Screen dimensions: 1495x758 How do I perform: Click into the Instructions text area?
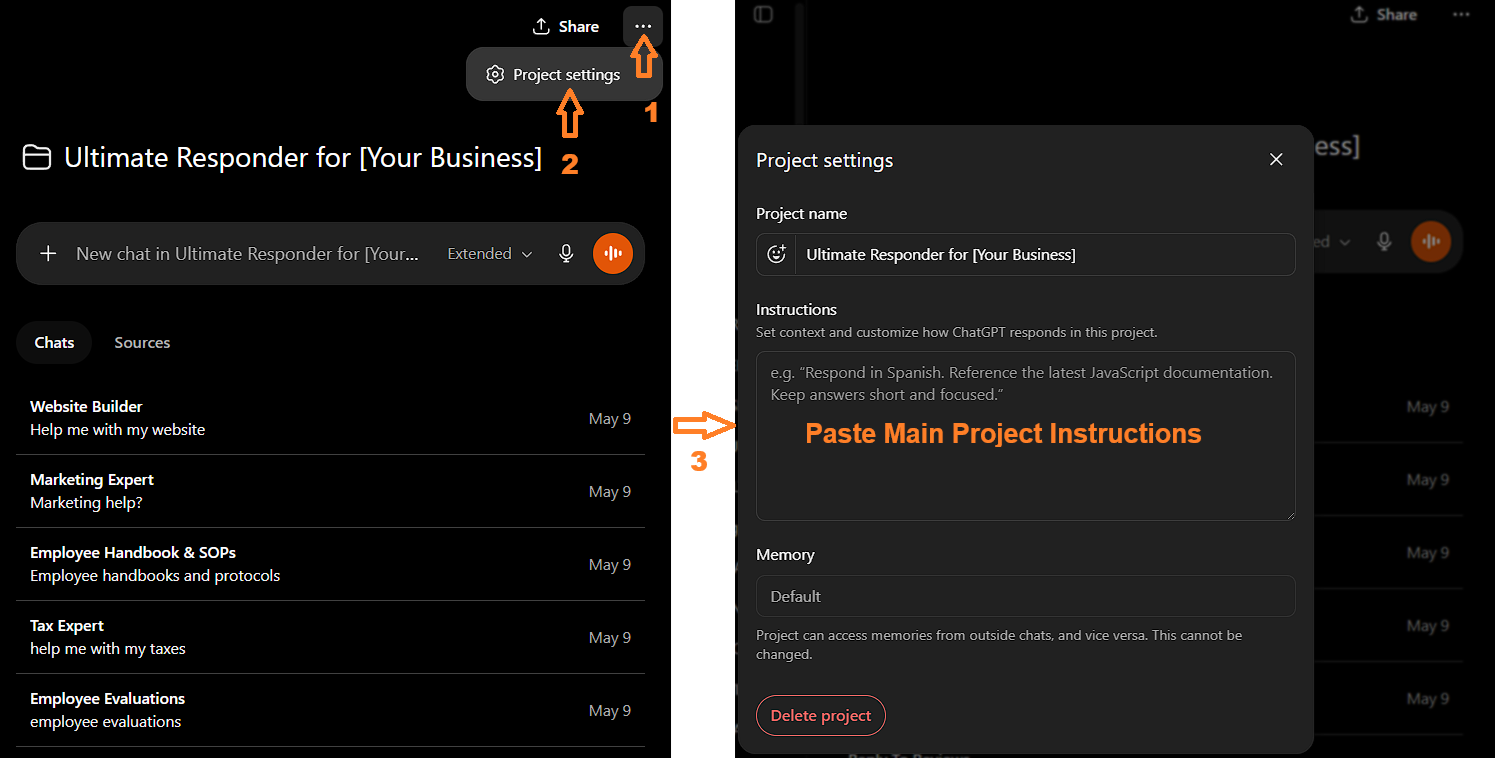point(1026,436)
